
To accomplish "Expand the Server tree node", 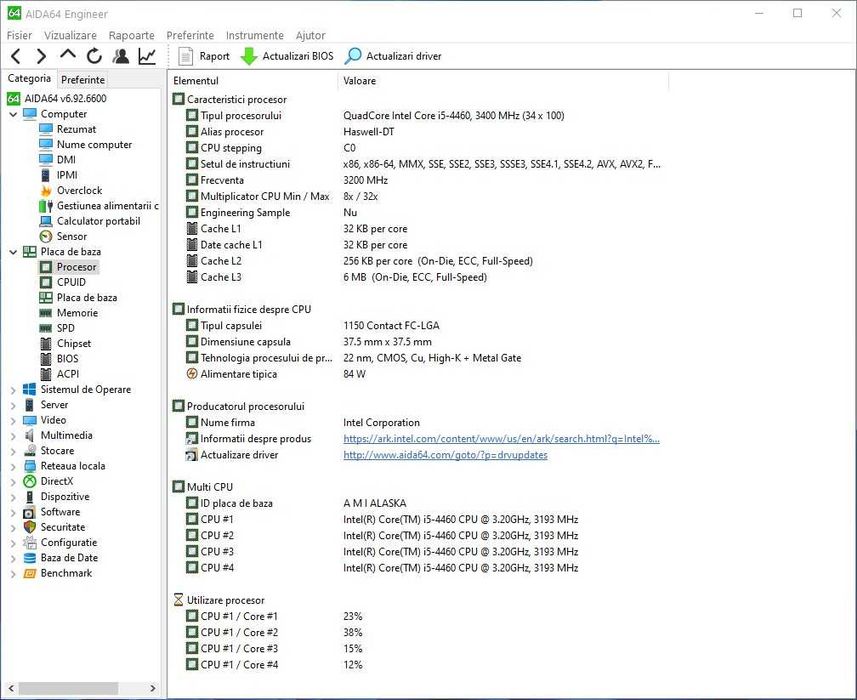I will point(13,405).
